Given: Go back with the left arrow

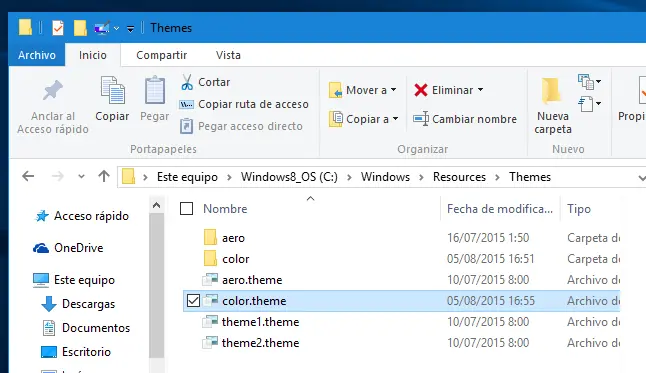Looking at the screenshot, I should point(28,176).
